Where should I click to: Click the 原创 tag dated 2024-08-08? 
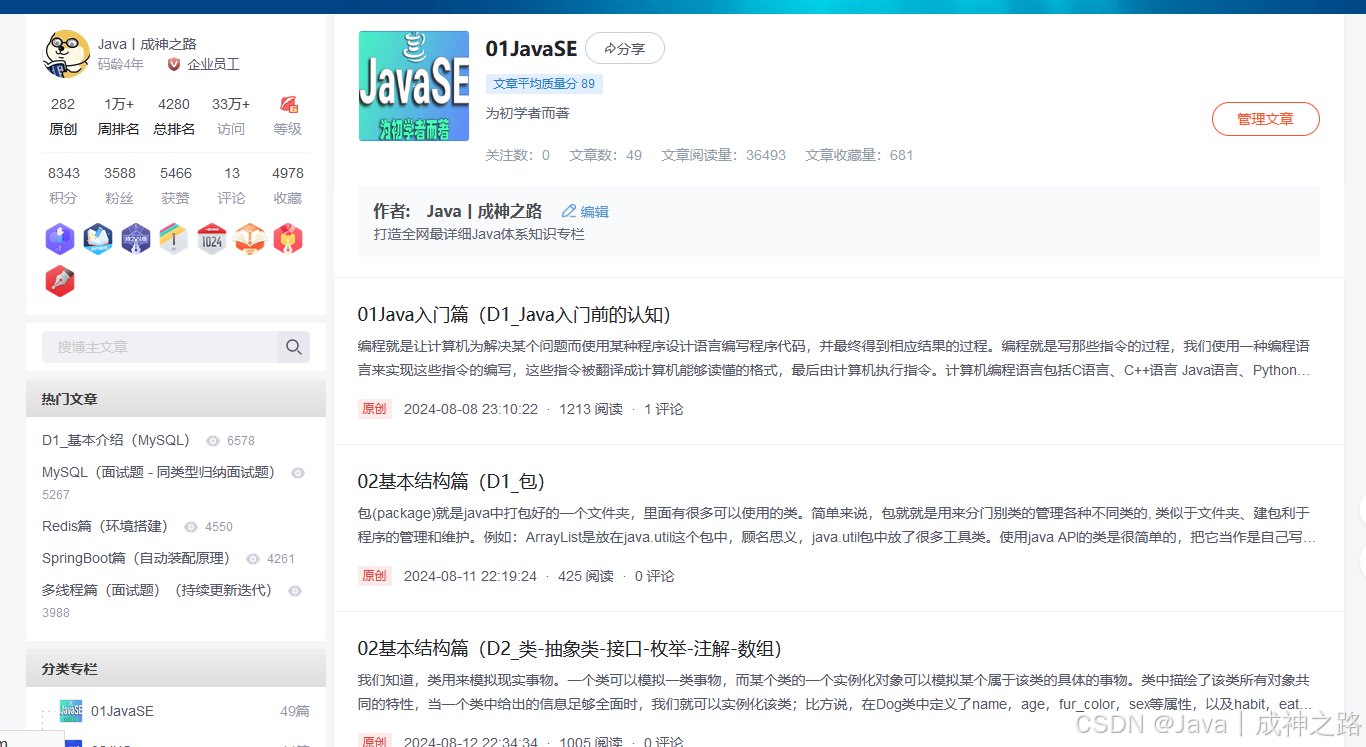(x=374, y=409)
